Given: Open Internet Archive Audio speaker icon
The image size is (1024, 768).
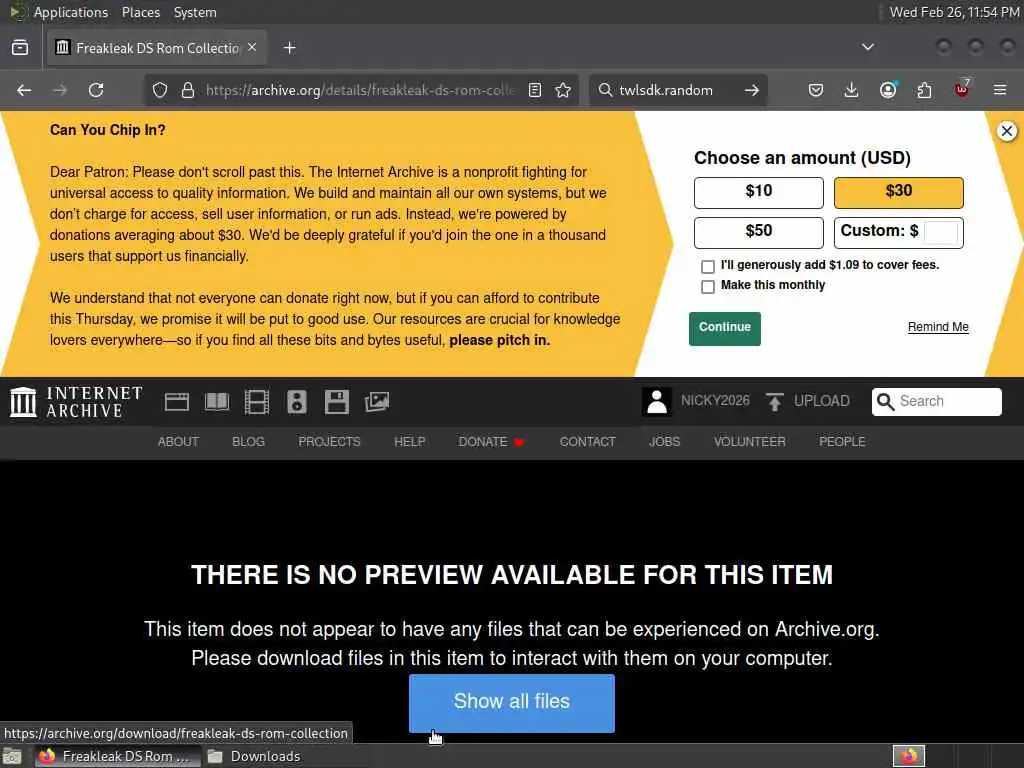Looking at the screenshot, I should (x=296, y=402).
